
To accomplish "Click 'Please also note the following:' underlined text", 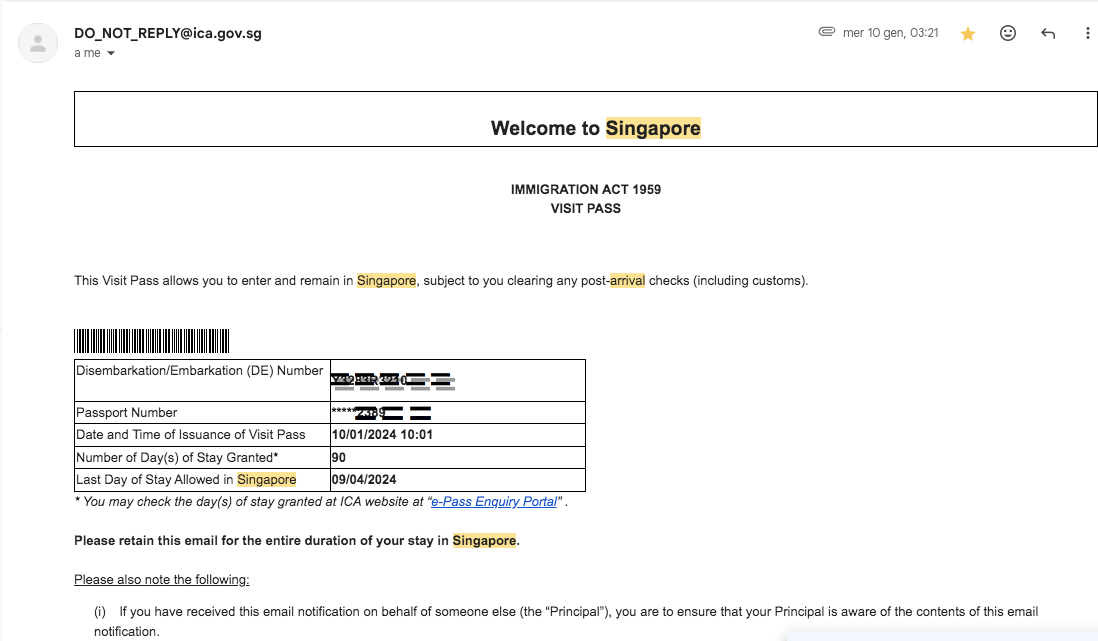I will pyautogui.click(x=162, y=580).
